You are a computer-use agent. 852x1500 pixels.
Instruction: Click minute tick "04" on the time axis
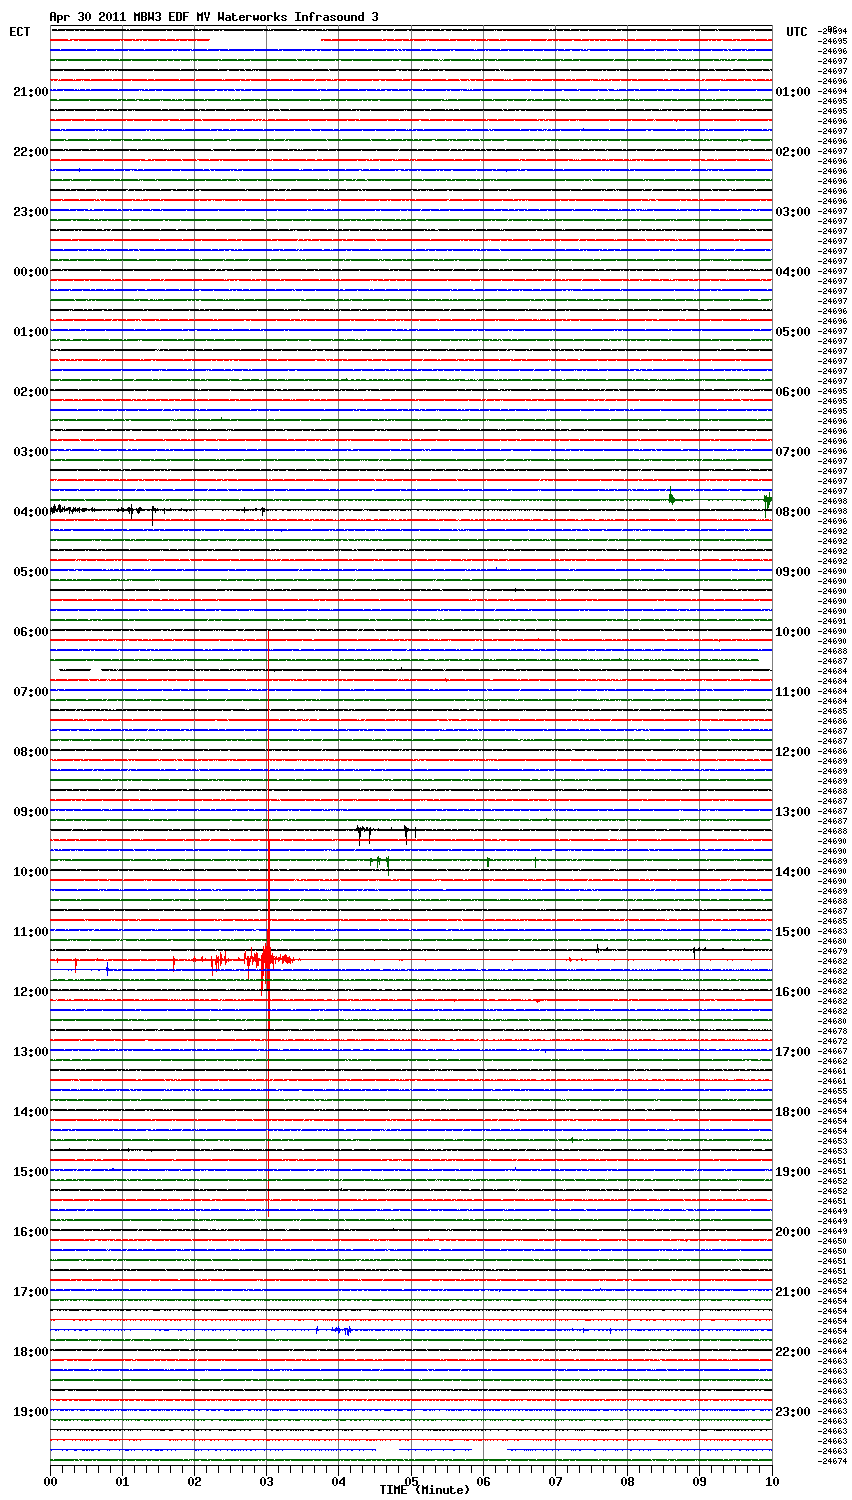click(x=338, y=1480)
